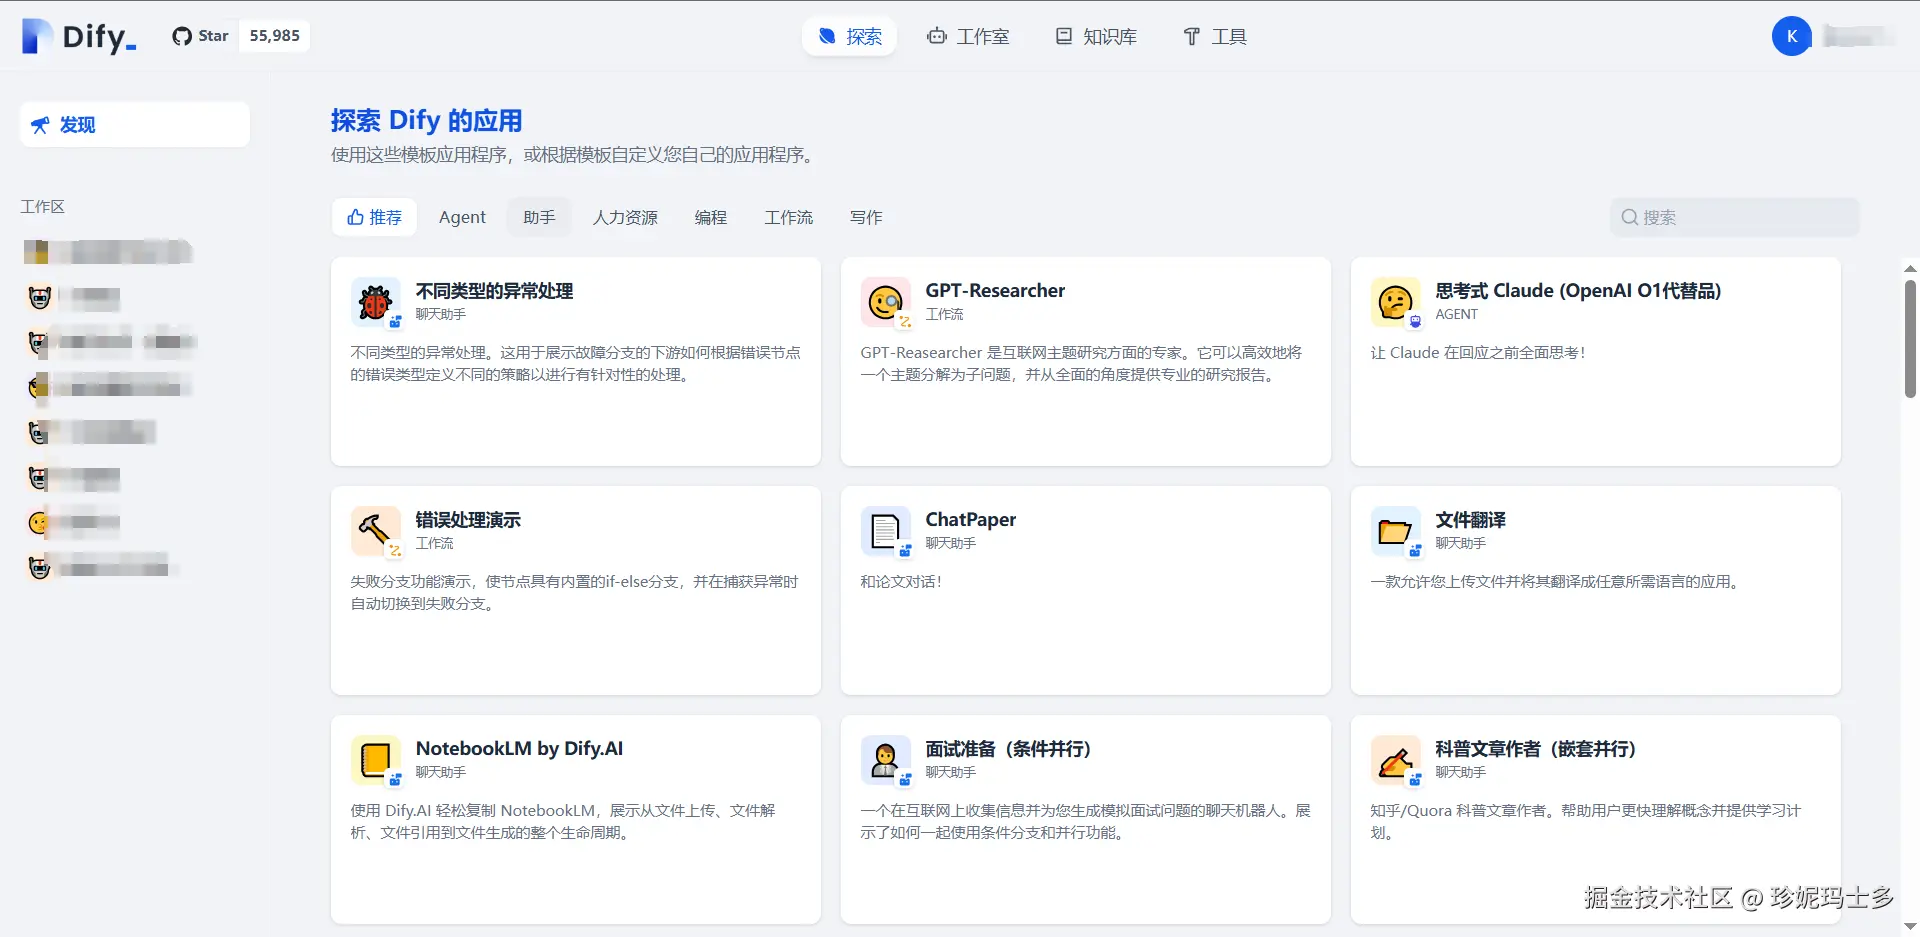This screenshot has width=1920, height=937.
Task: Click the 55,985 star count
Action: click(275, 36)
